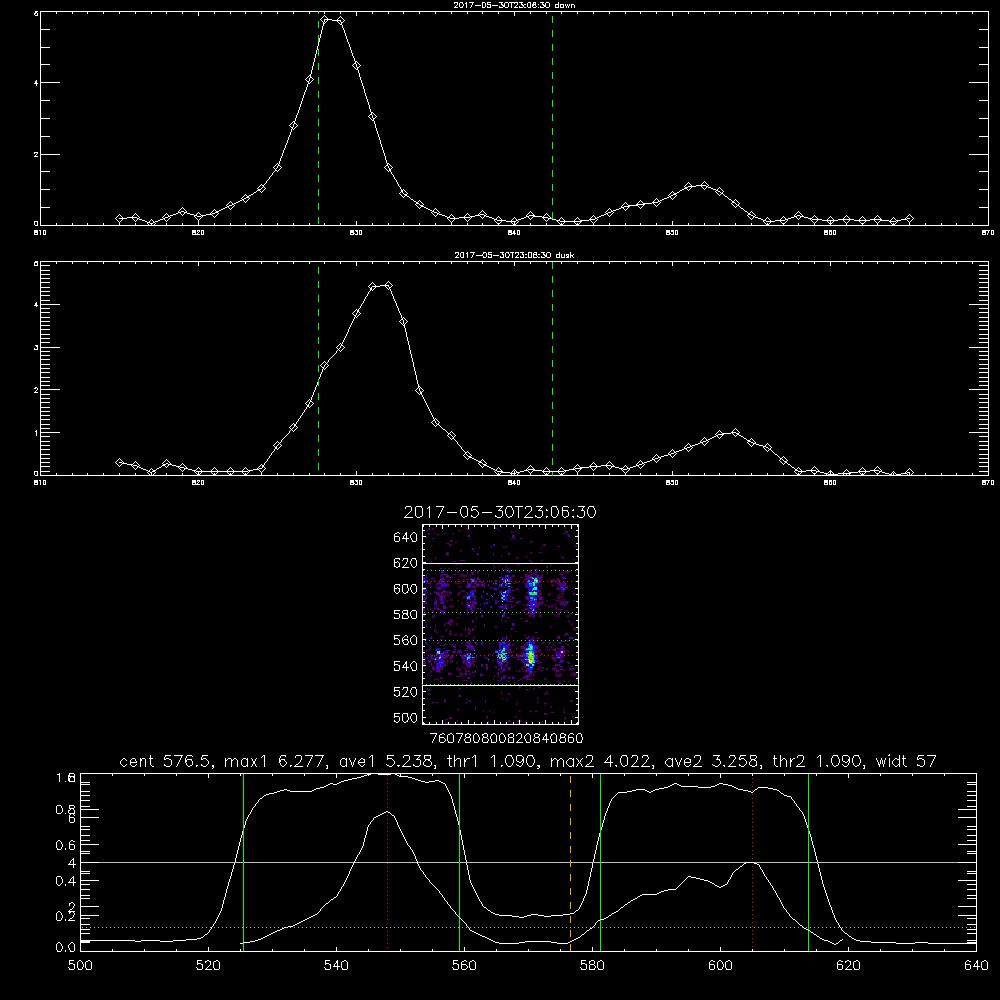Click the "600" x-axis label of bottom plot

[720, 965]
